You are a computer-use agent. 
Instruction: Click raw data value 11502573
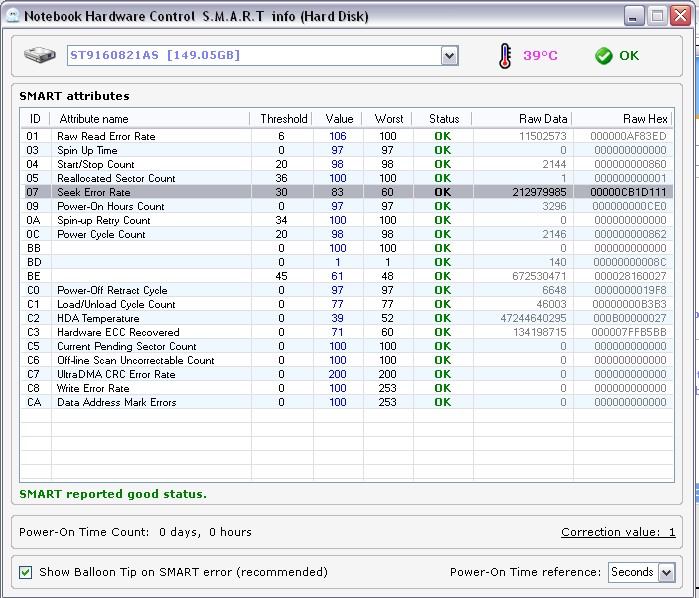[x=543, y=136]
